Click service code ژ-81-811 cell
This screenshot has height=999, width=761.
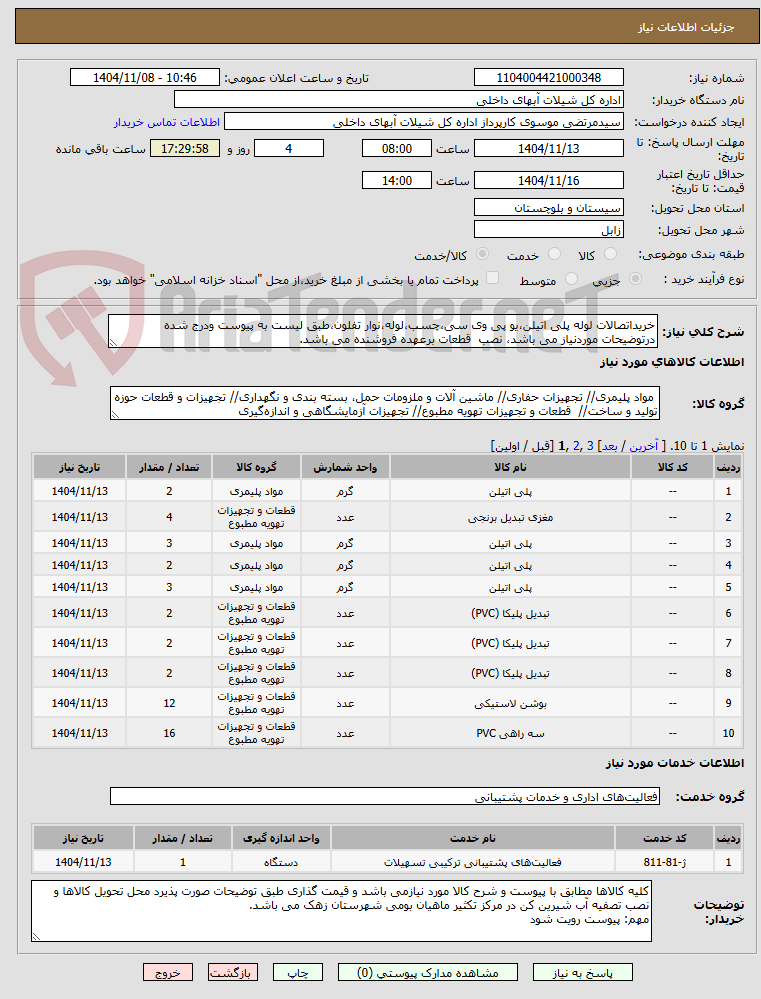[x=665, y=862]
